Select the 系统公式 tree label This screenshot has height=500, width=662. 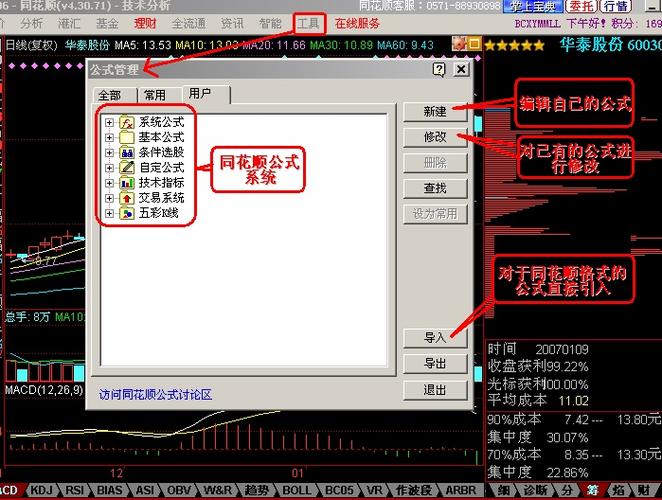tap(161, 122)
